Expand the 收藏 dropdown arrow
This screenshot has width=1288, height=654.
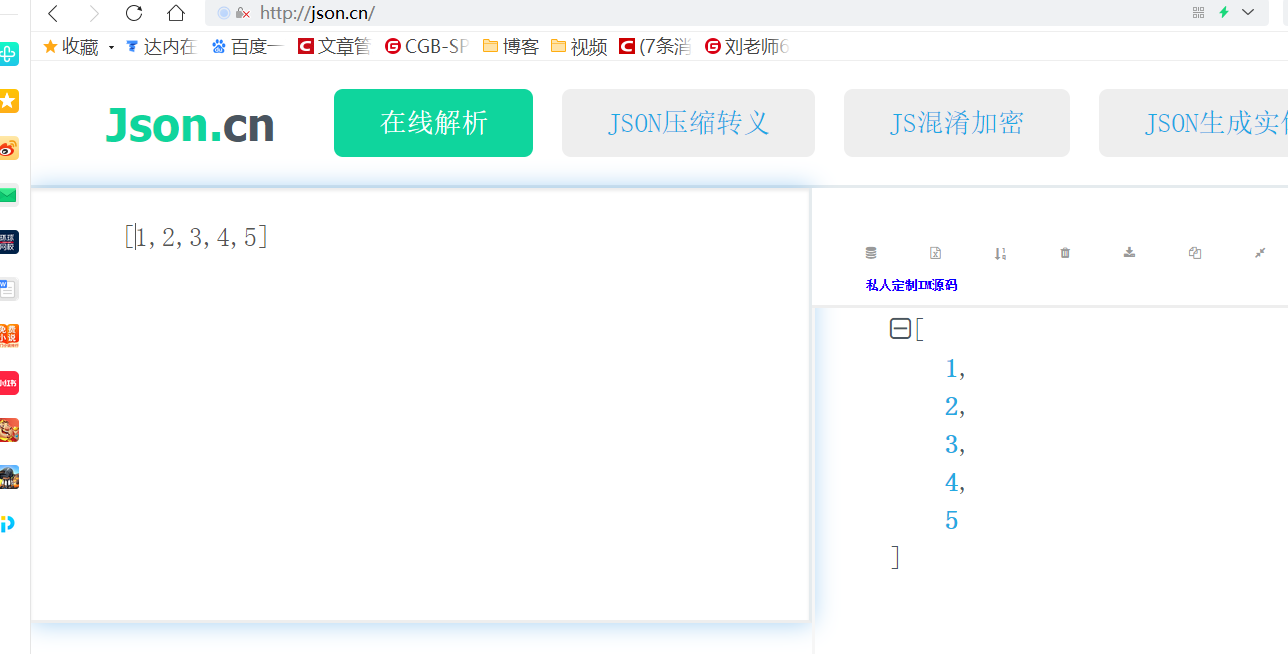coord(111,47)
